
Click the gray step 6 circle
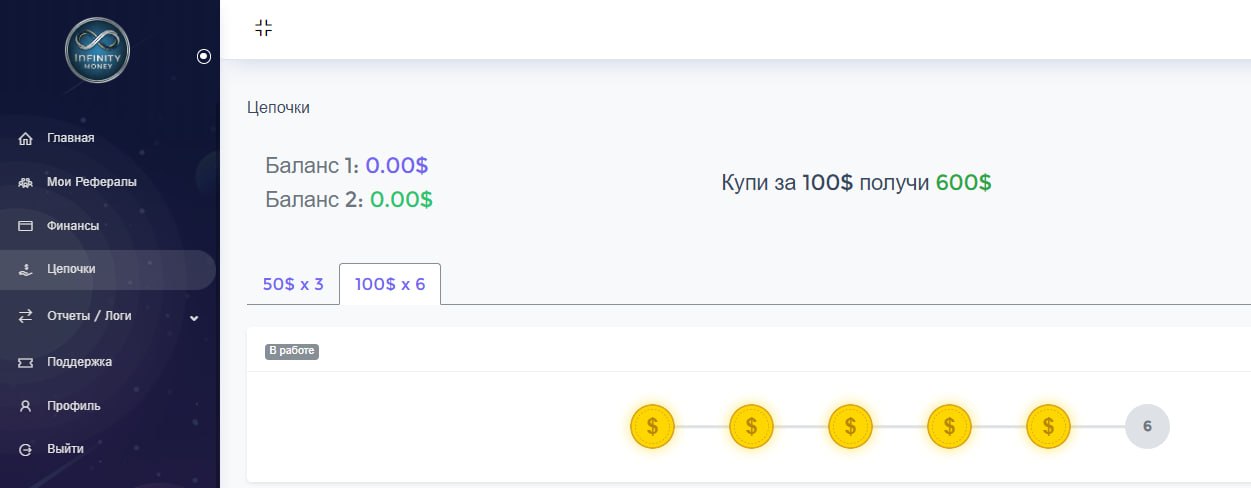1147,426
